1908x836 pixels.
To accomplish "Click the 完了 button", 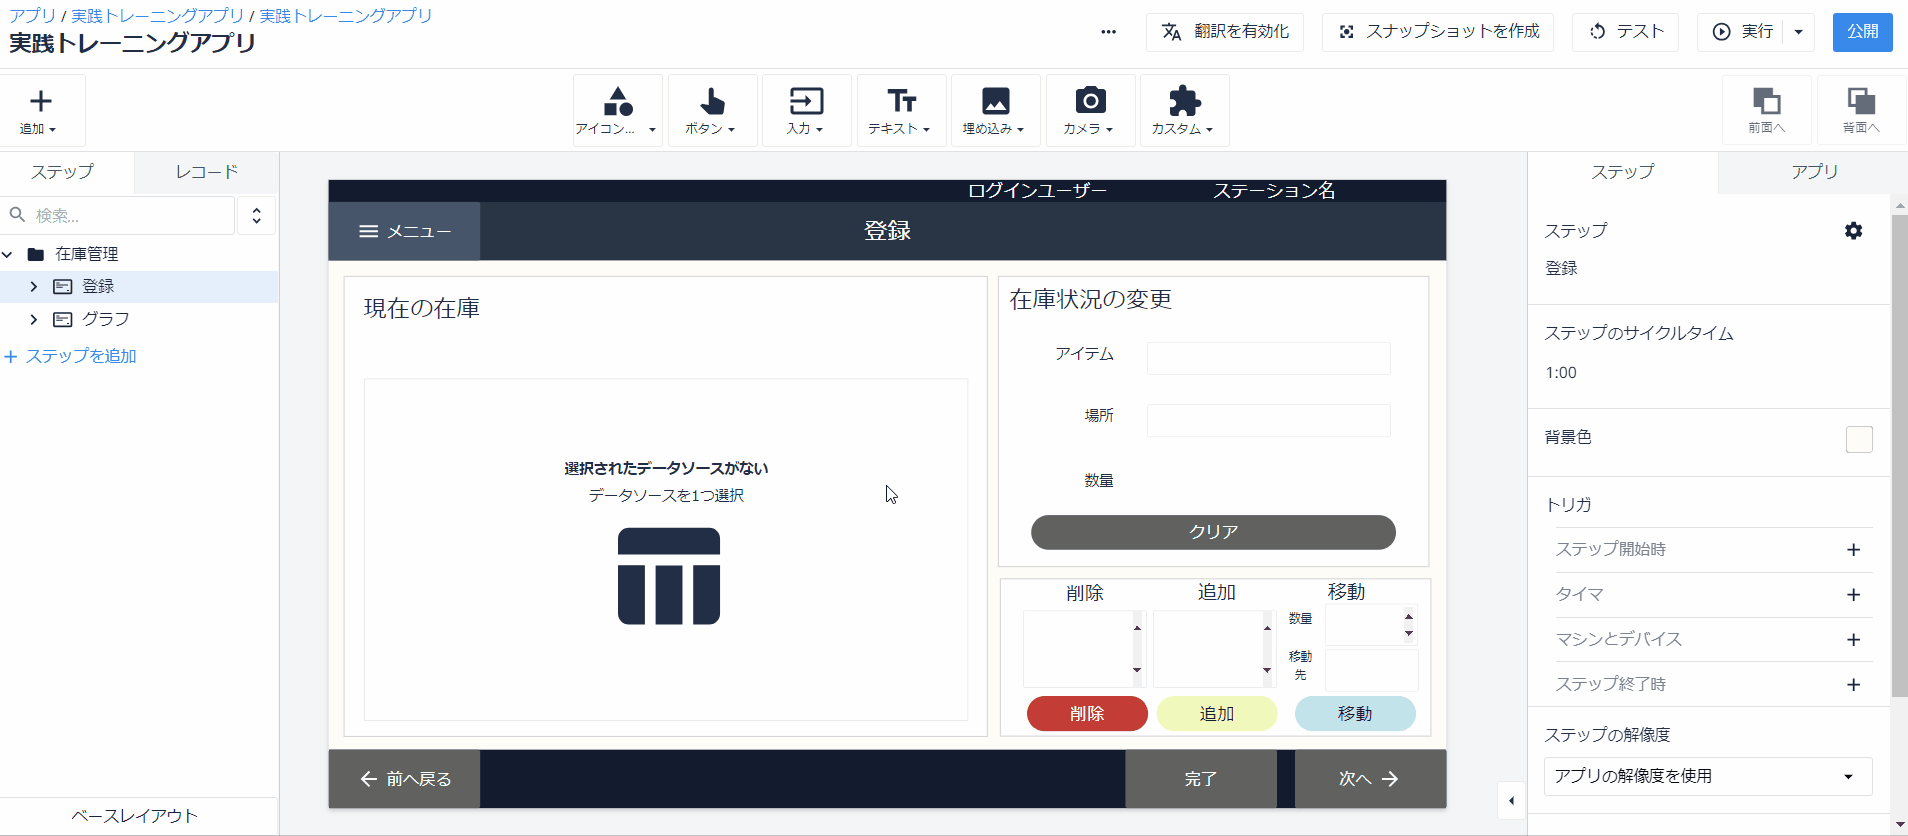I will 1201,779.
